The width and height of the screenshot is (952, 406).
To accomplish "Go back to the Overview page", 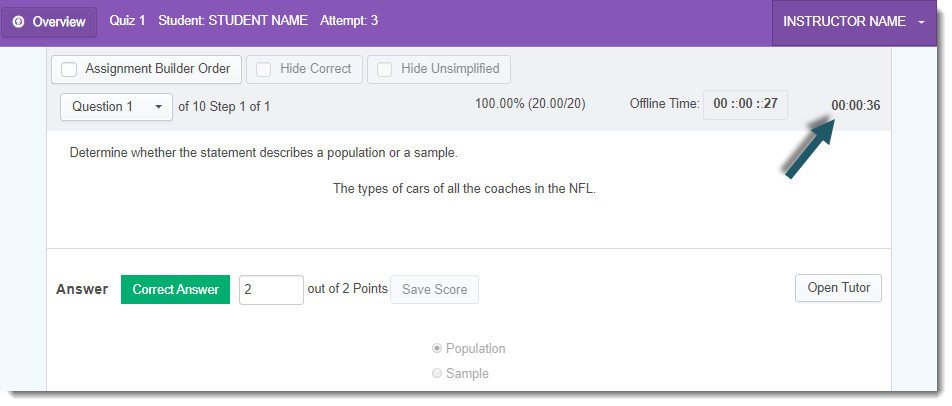I will (49, 22).
